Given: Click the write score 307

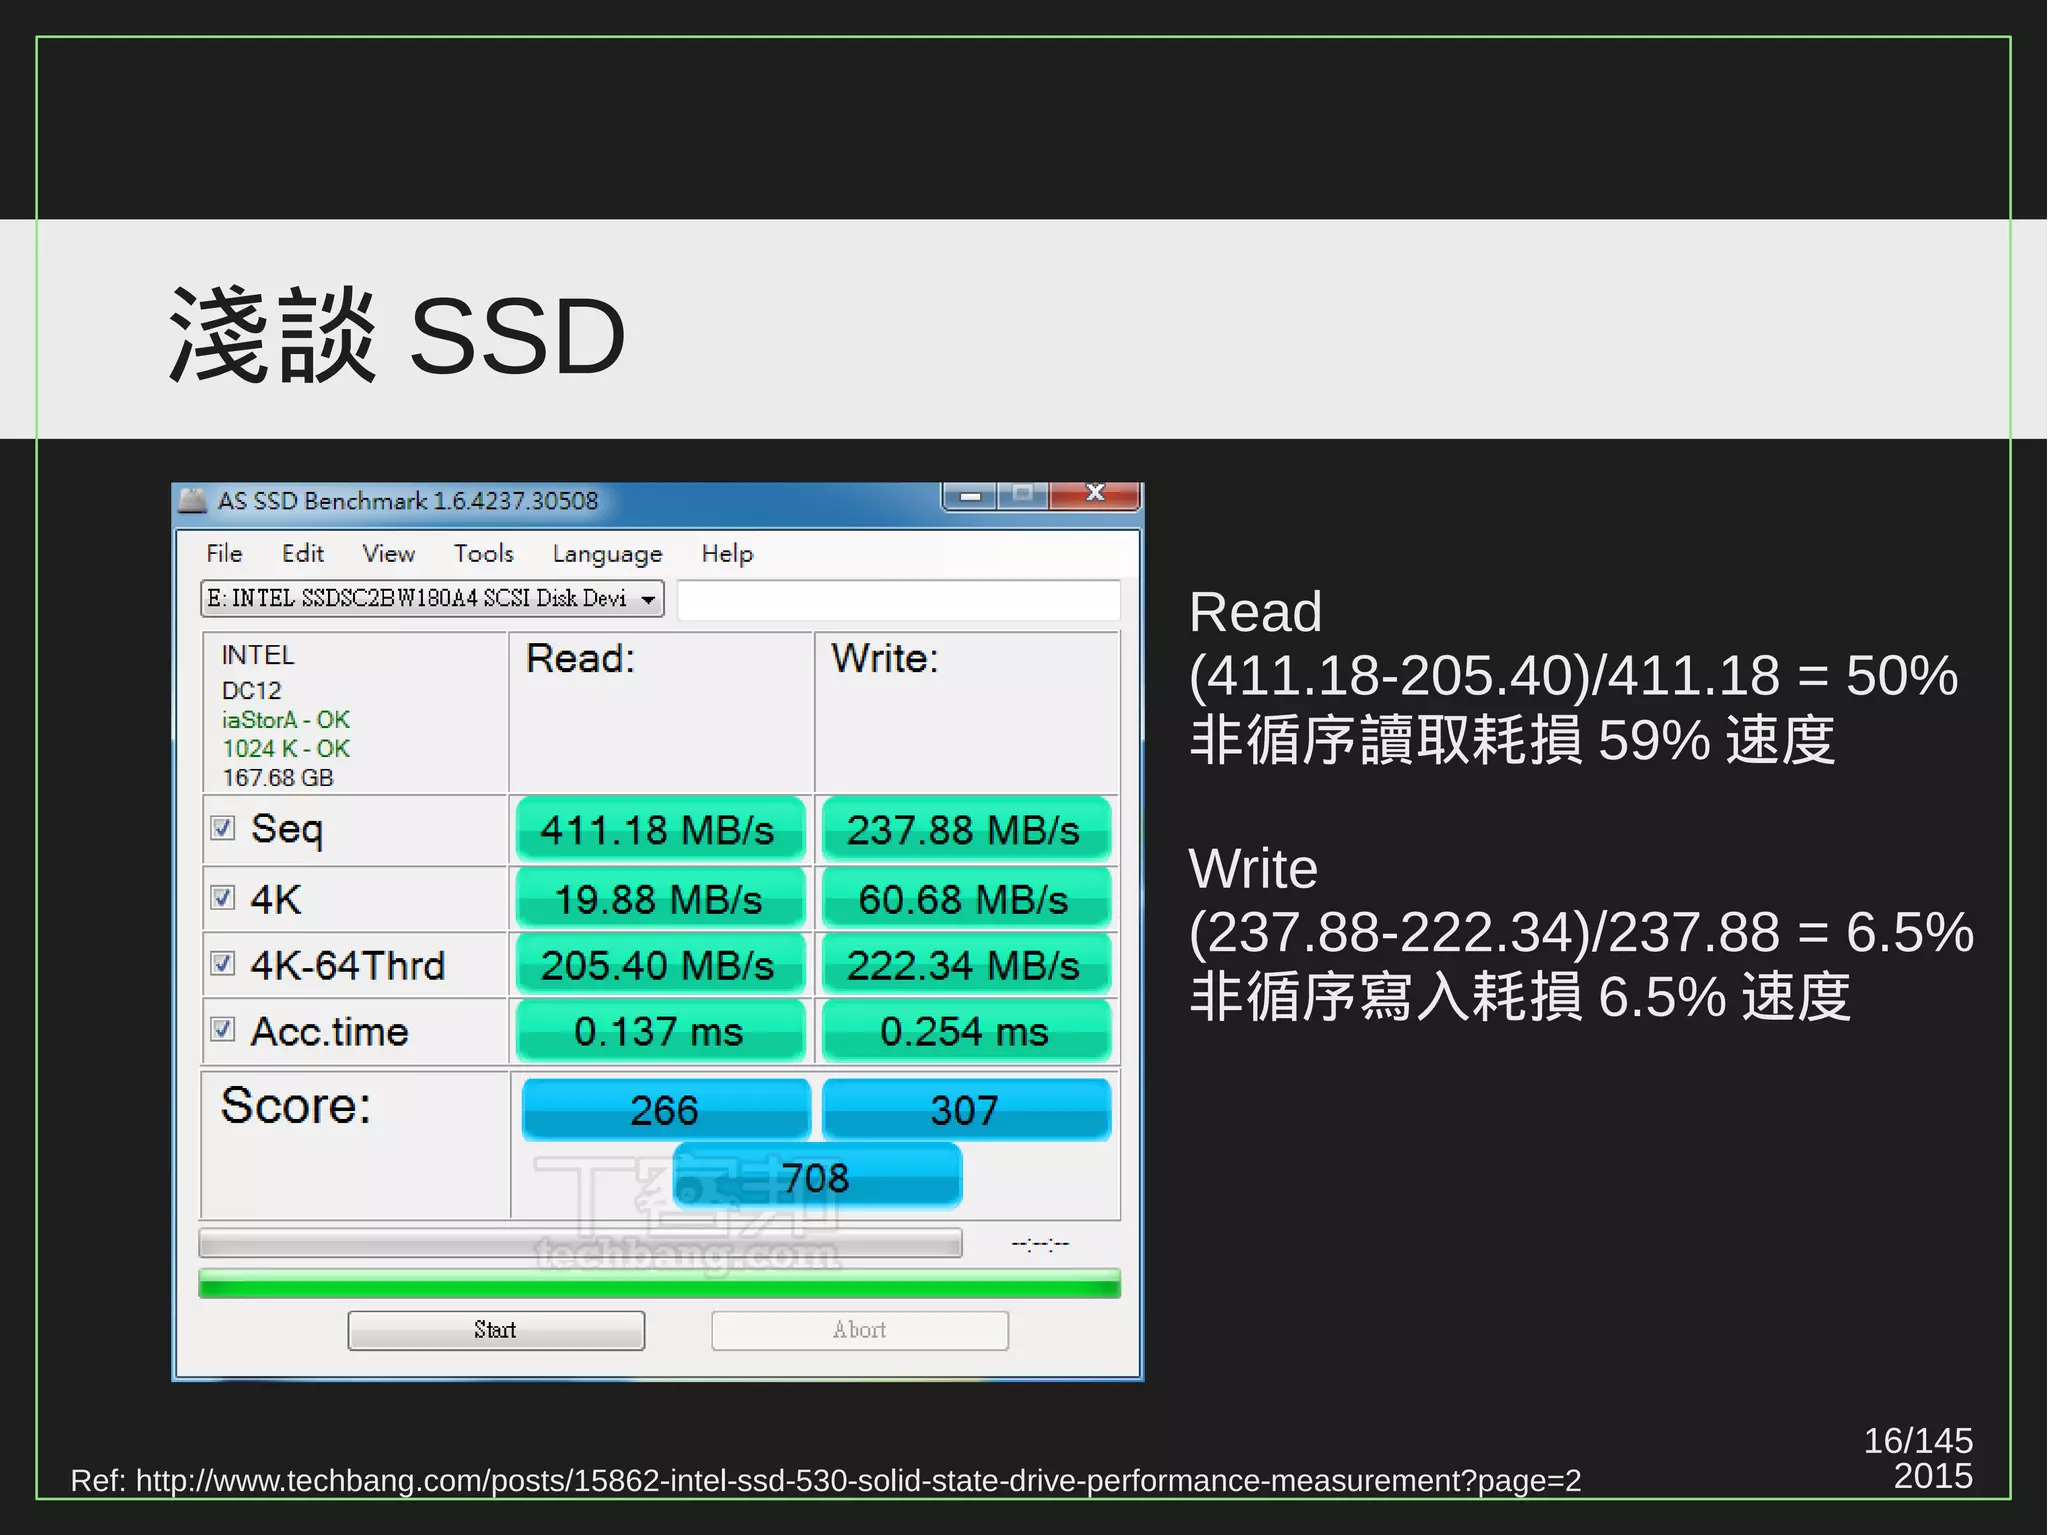Looking at the screenshot, I should pos(966,1109).
